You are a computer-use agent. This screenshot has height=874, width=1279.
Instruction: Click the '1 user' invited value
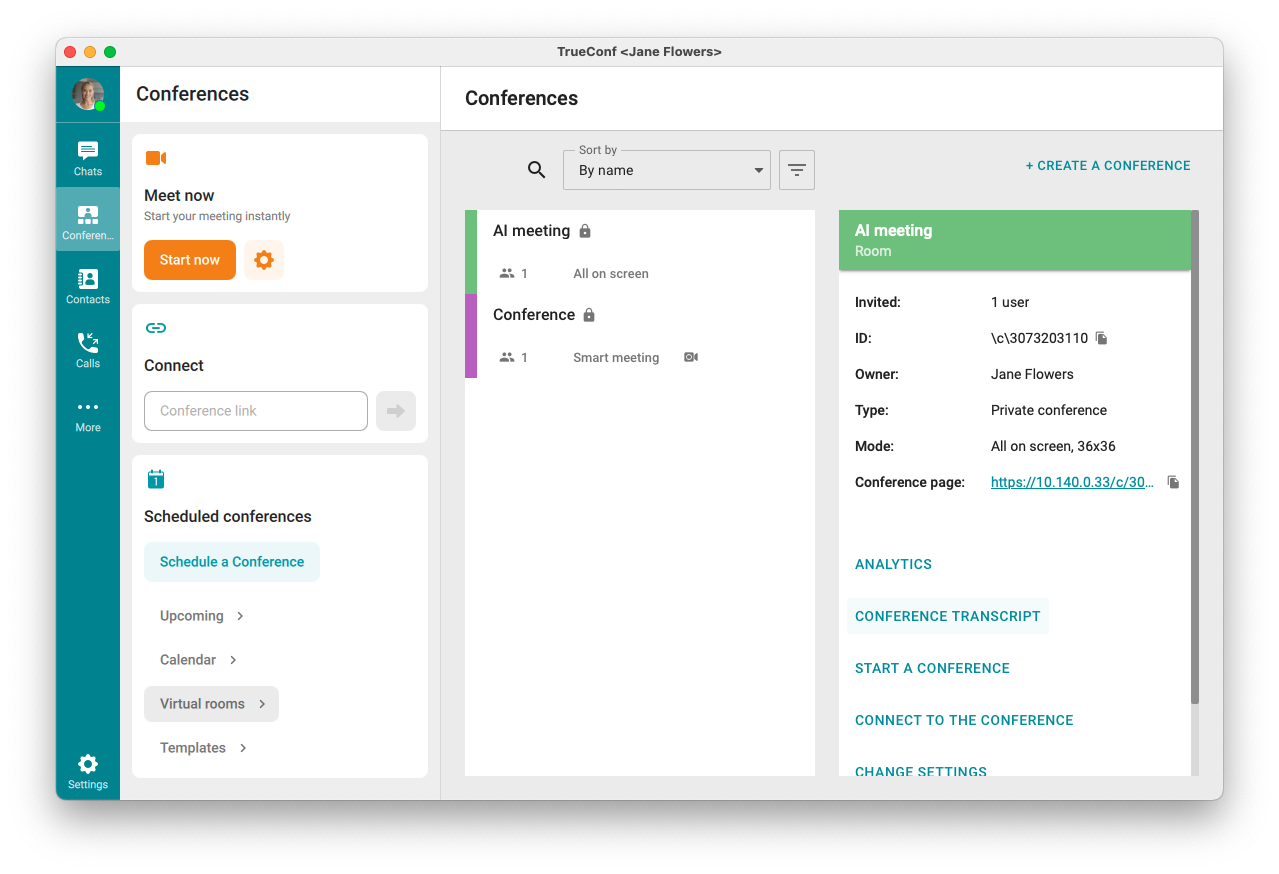[x=1010, y=302]
